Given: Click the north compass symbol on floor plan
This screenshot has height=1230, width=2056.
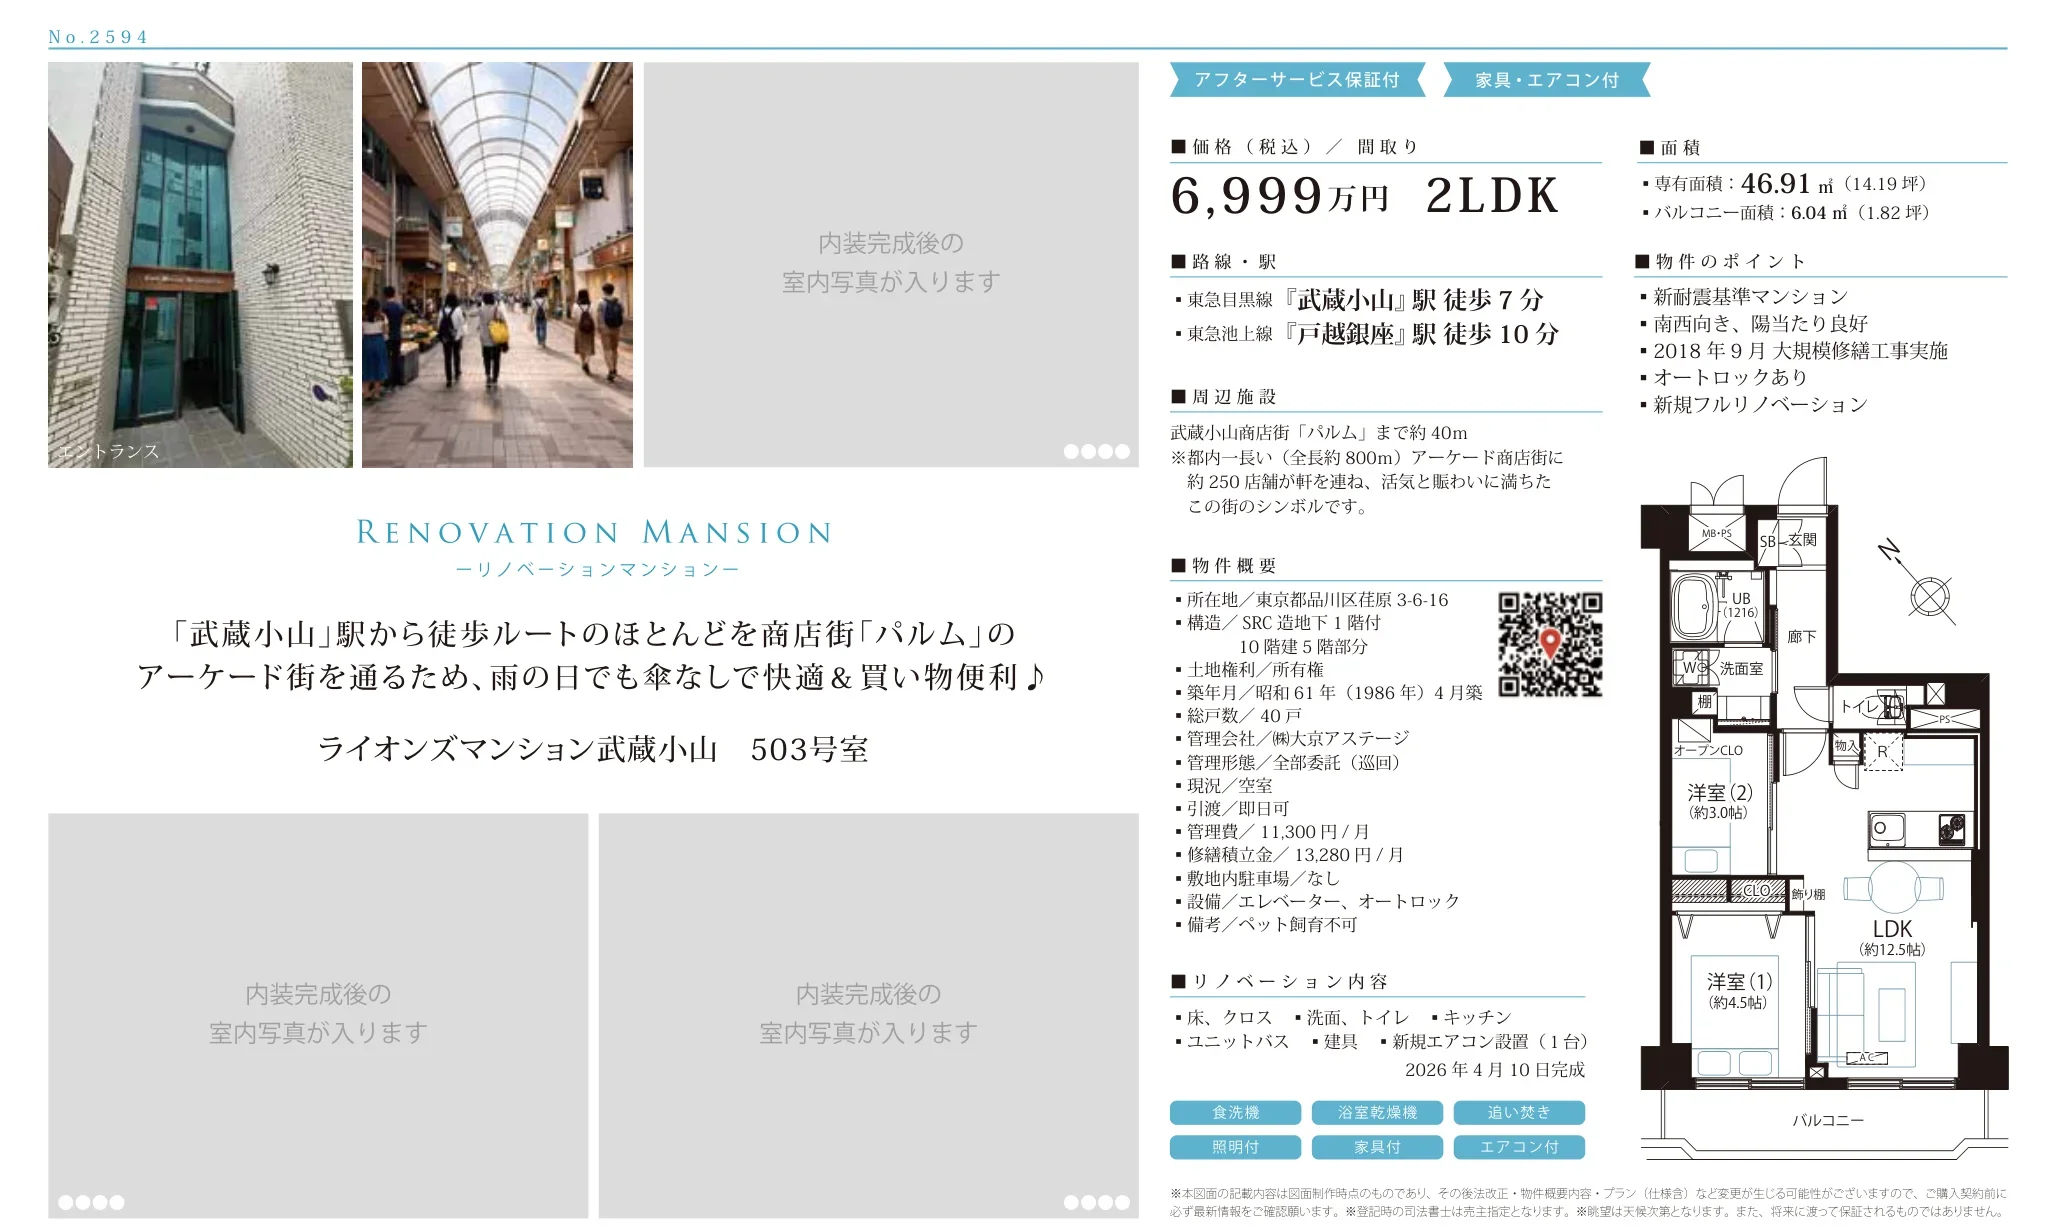Looking at the screenshot, I should [x=1929, y=597].
